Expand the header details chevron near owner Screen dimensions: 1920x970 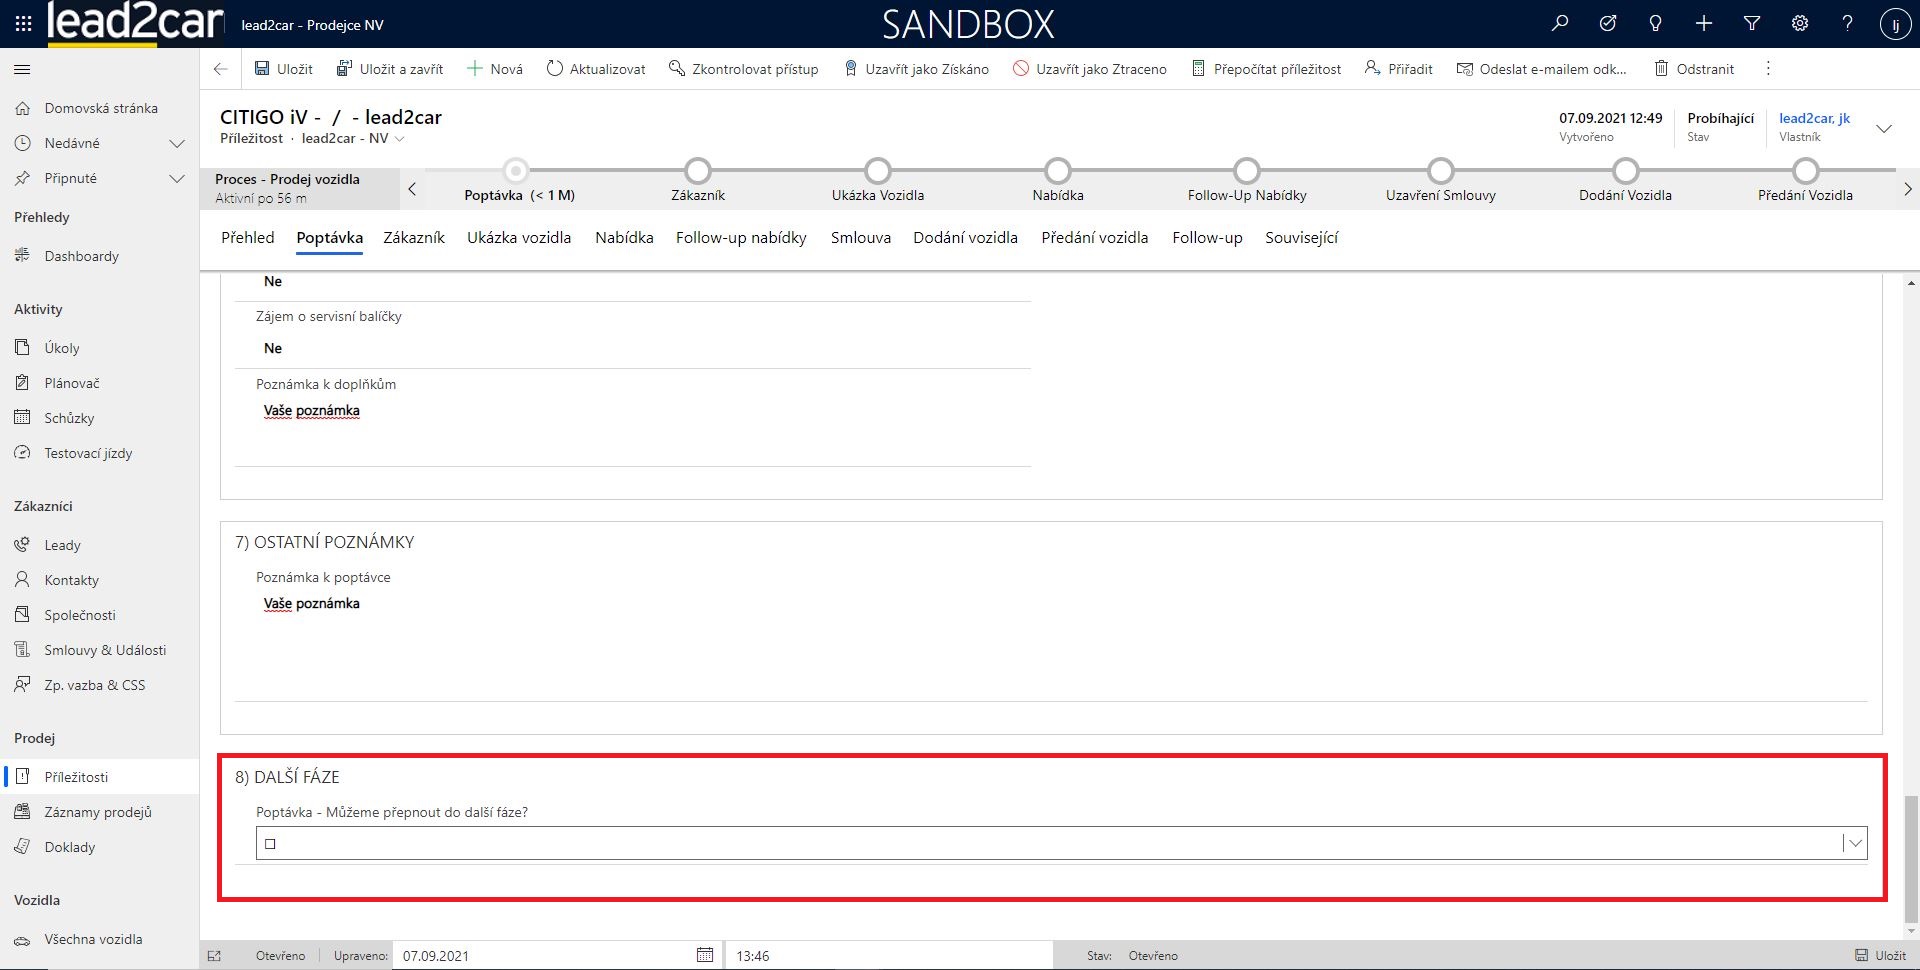pyautogui.click(x=1883, y=128)
